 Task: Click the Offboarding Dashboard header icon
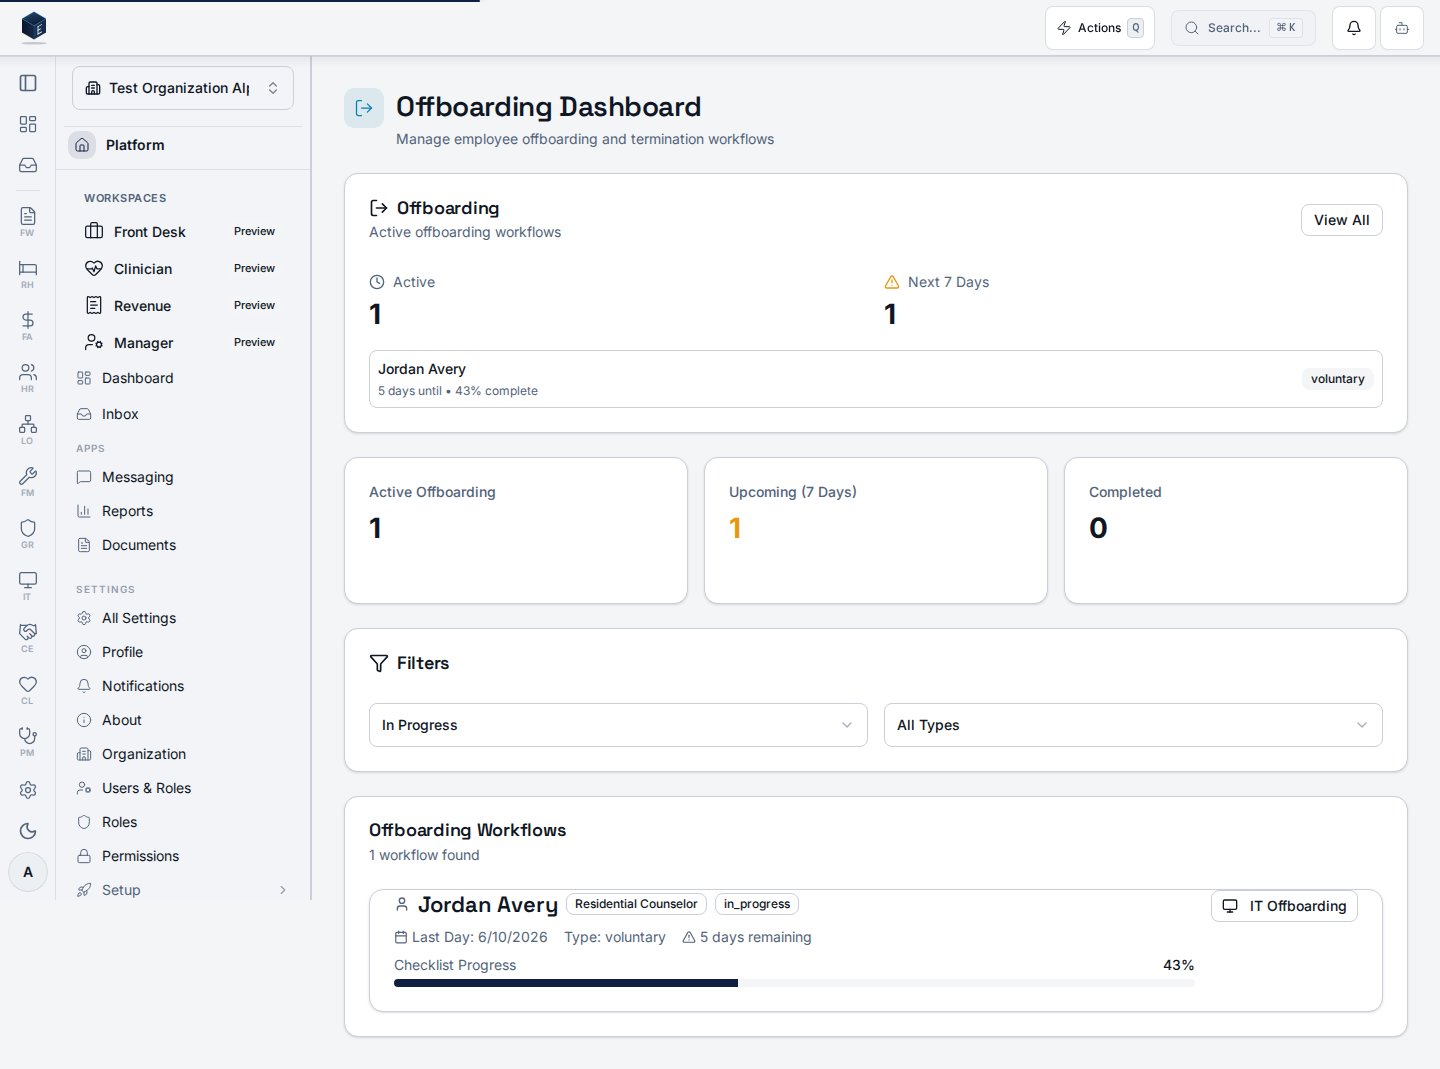click(364, 108)
